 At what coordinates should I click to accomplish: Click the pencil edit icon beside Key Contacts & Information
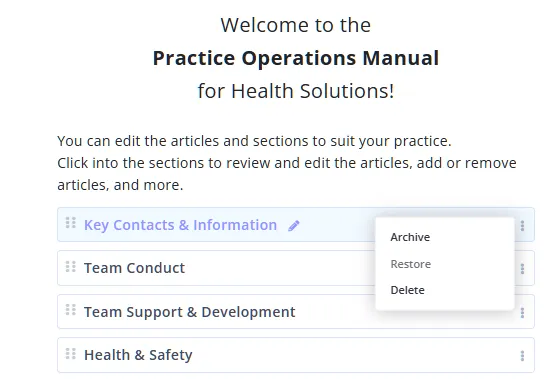coord(294,226)
